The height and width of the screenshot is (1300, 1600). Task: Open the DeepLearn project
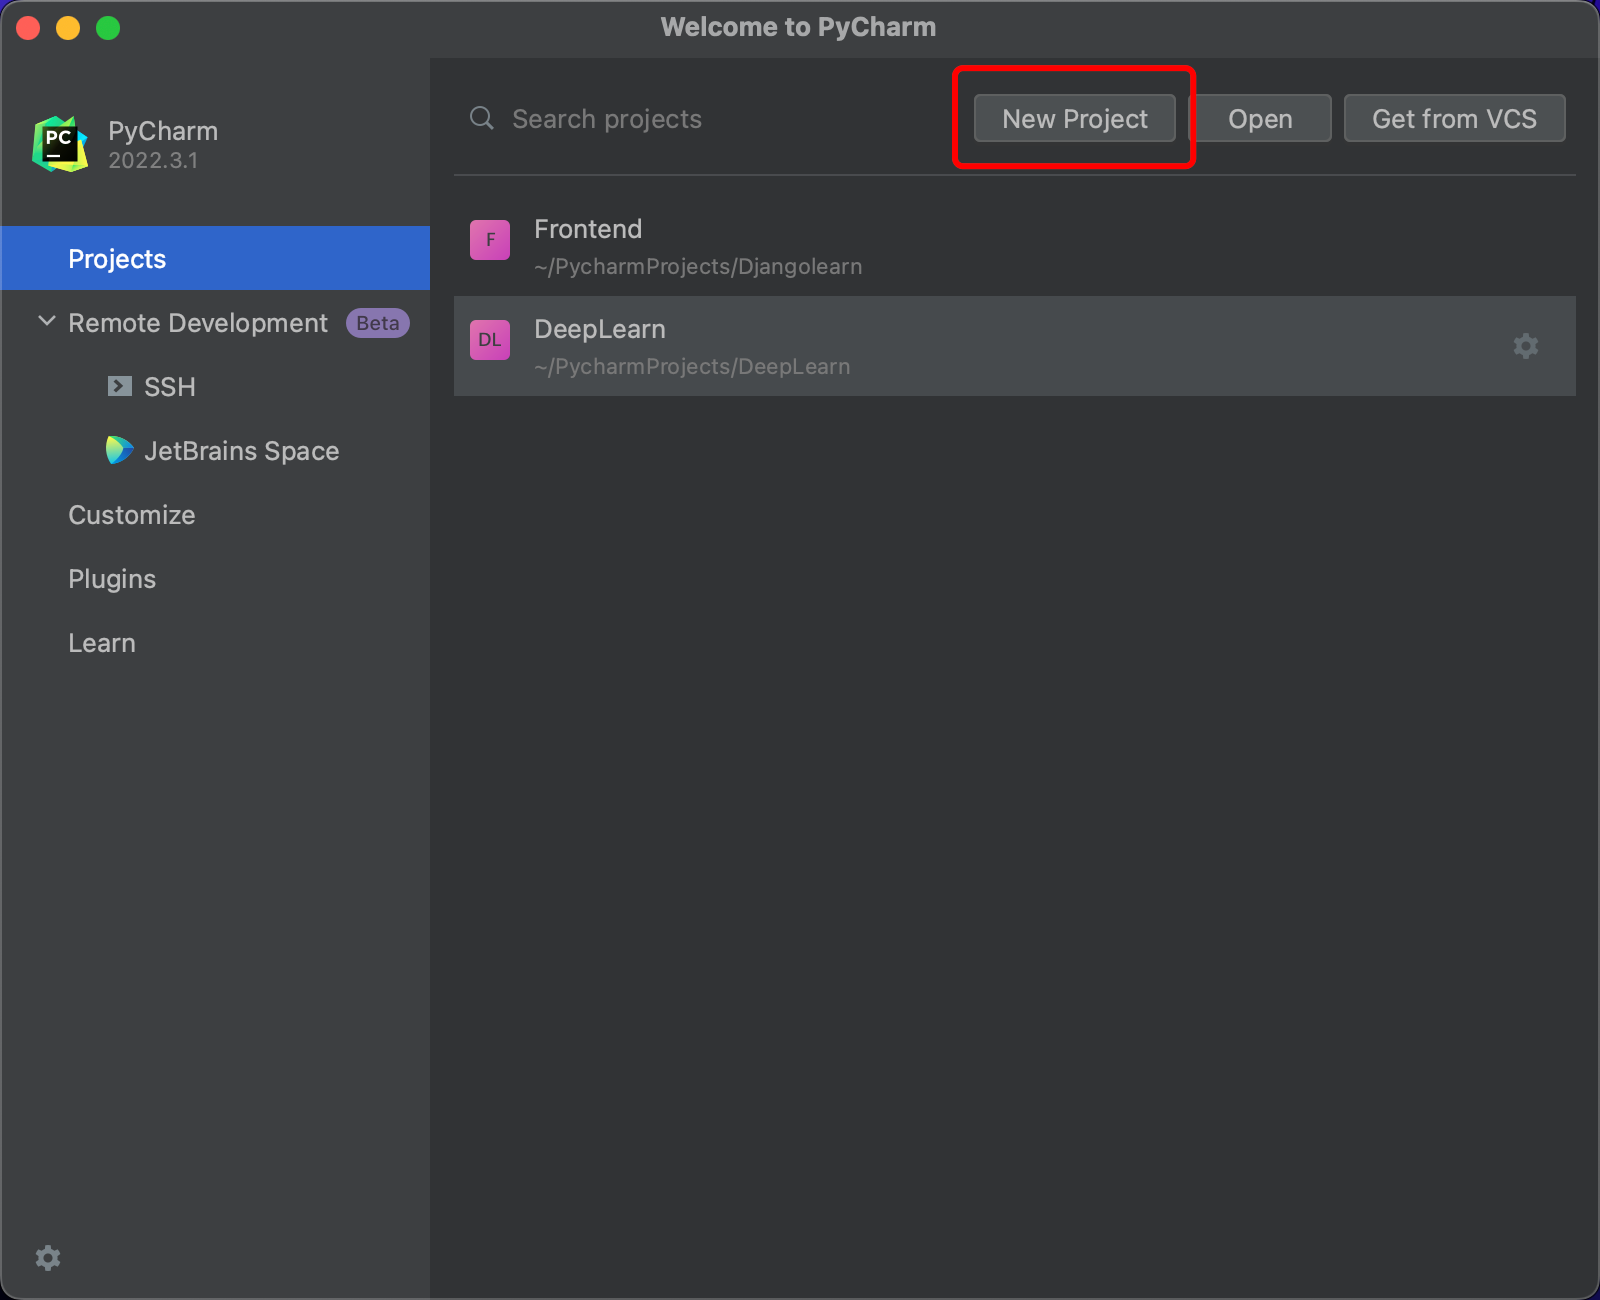(x=1015, y=346)
